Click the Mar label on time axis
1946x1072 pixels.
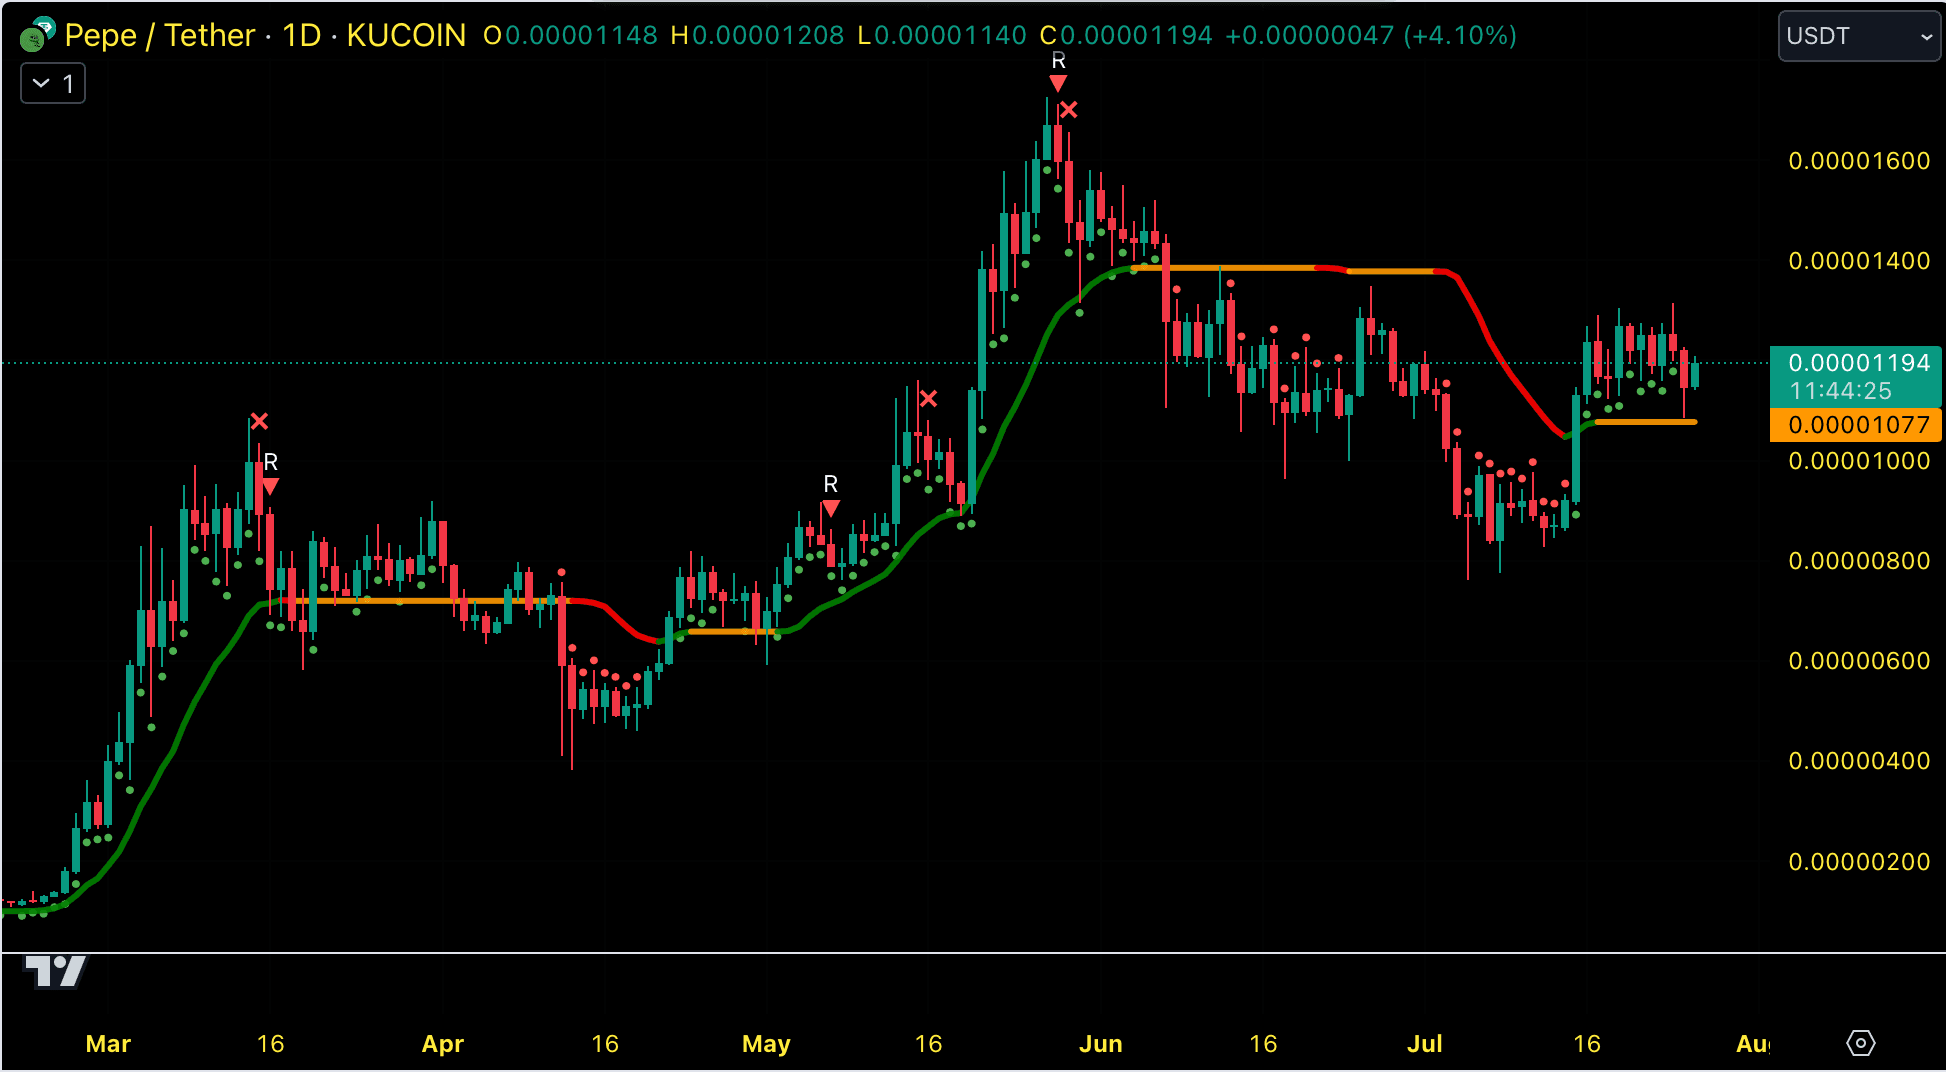click(x=108, y=1044)
